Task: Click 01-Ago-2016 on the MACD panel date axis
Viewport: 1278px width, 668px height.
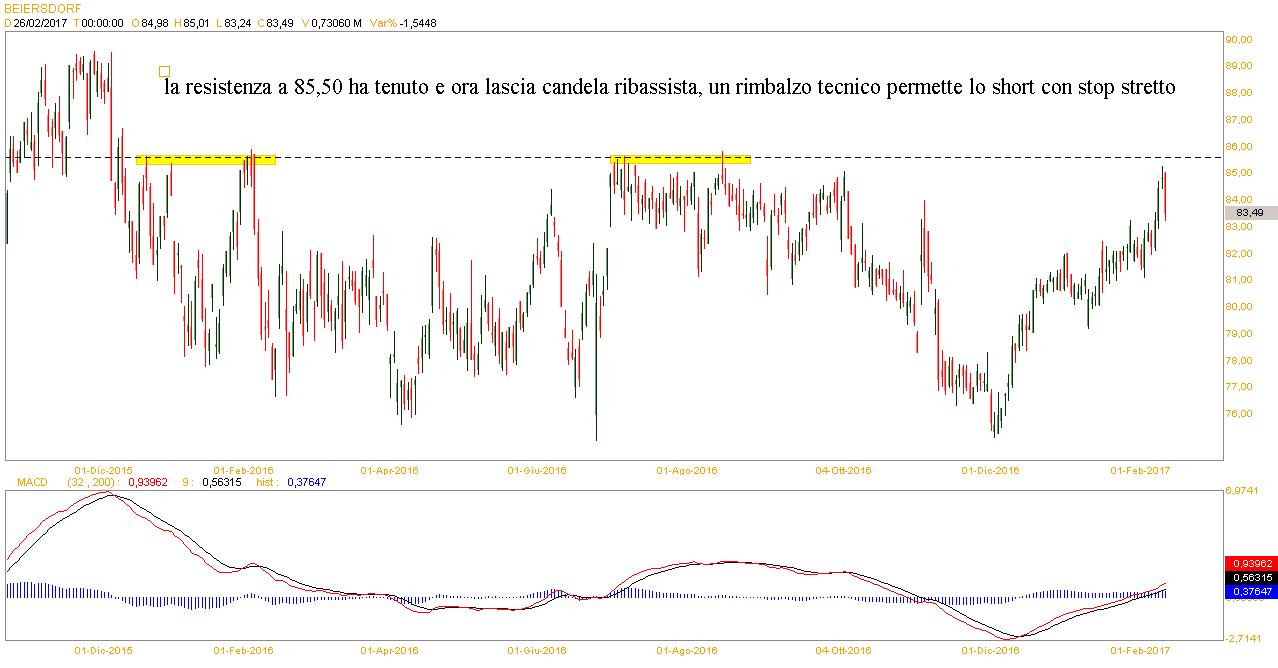Action: tap(687, 650)
